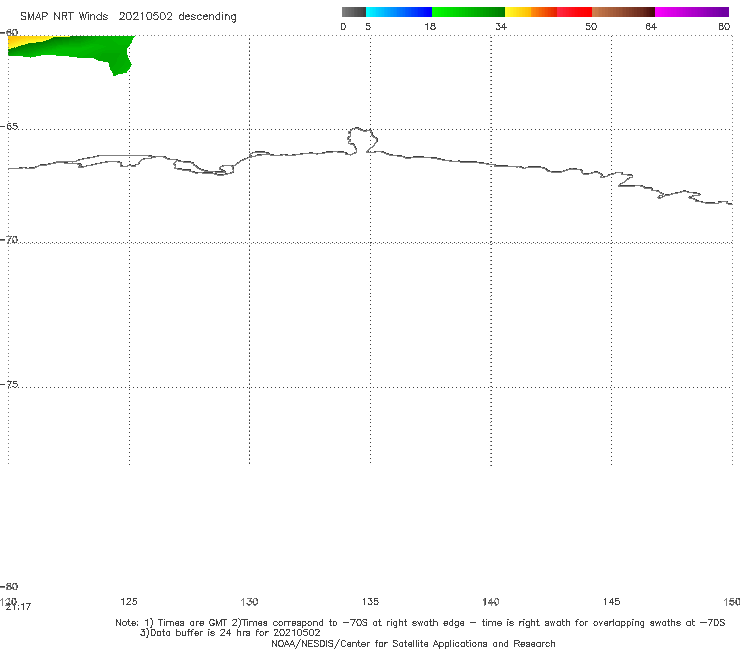This screenshot has height=650, width=740.
Task: Click the color bar label '5'
Action: coord(368,27)
